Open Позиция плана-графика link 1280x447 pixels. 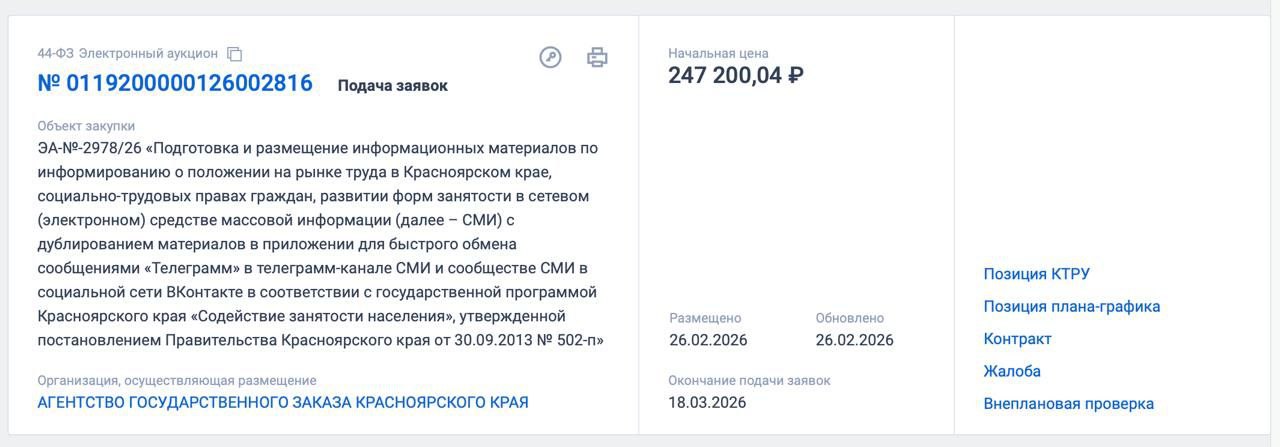click(x=1071, y=307)
